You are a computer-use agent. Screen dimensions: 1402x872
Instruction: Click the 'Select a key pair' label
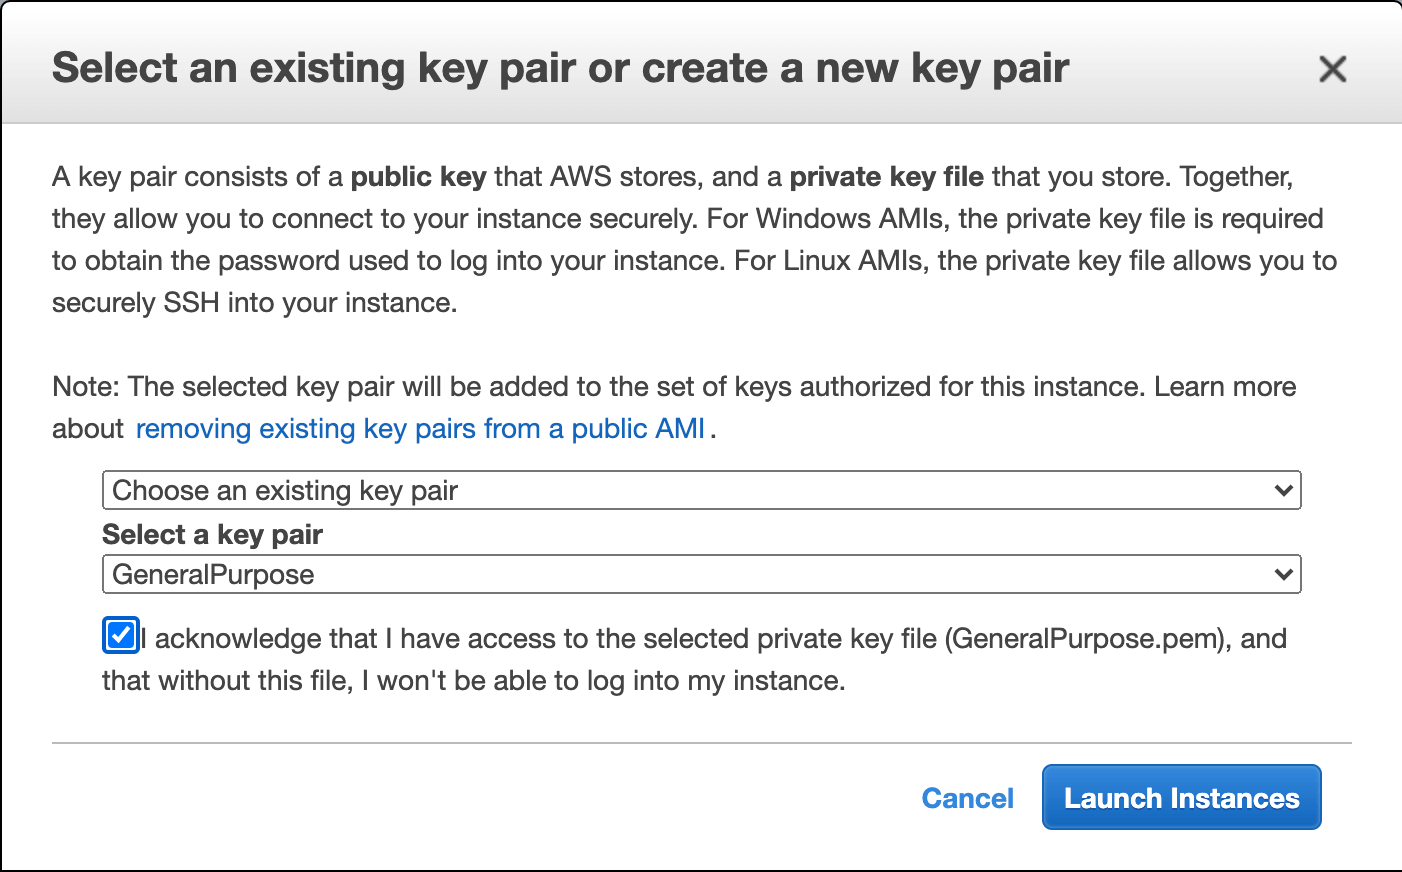click(x=212, y=534)
